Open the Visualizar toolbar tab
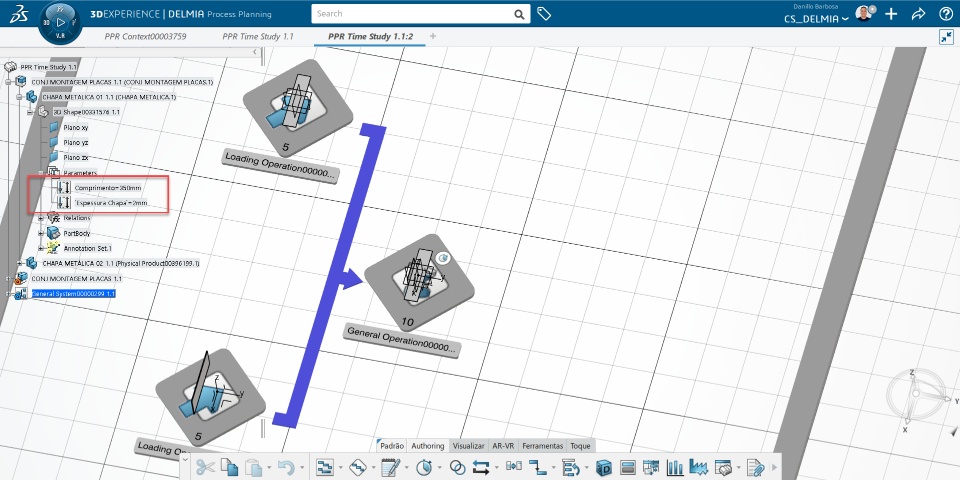This screenshot has width=960, height=480. coord(468,446)
